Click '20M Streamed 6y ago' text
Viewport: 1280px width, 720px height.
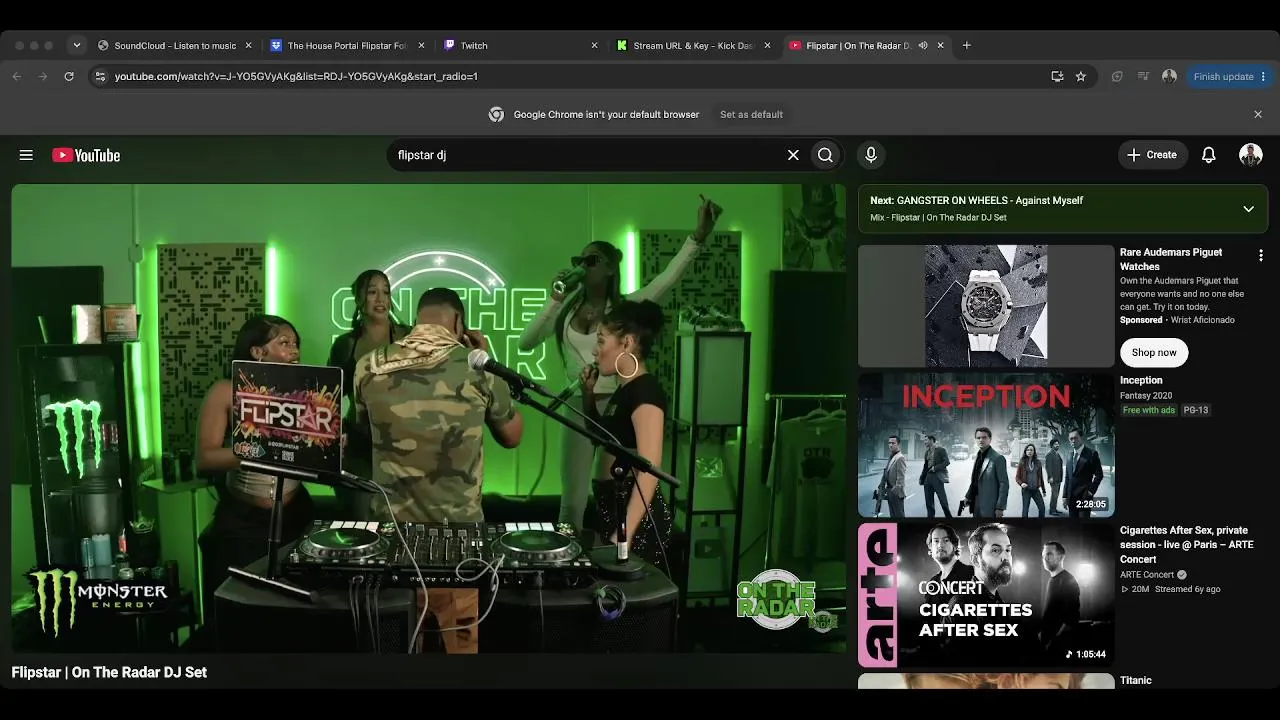(x=1170, y=589)
